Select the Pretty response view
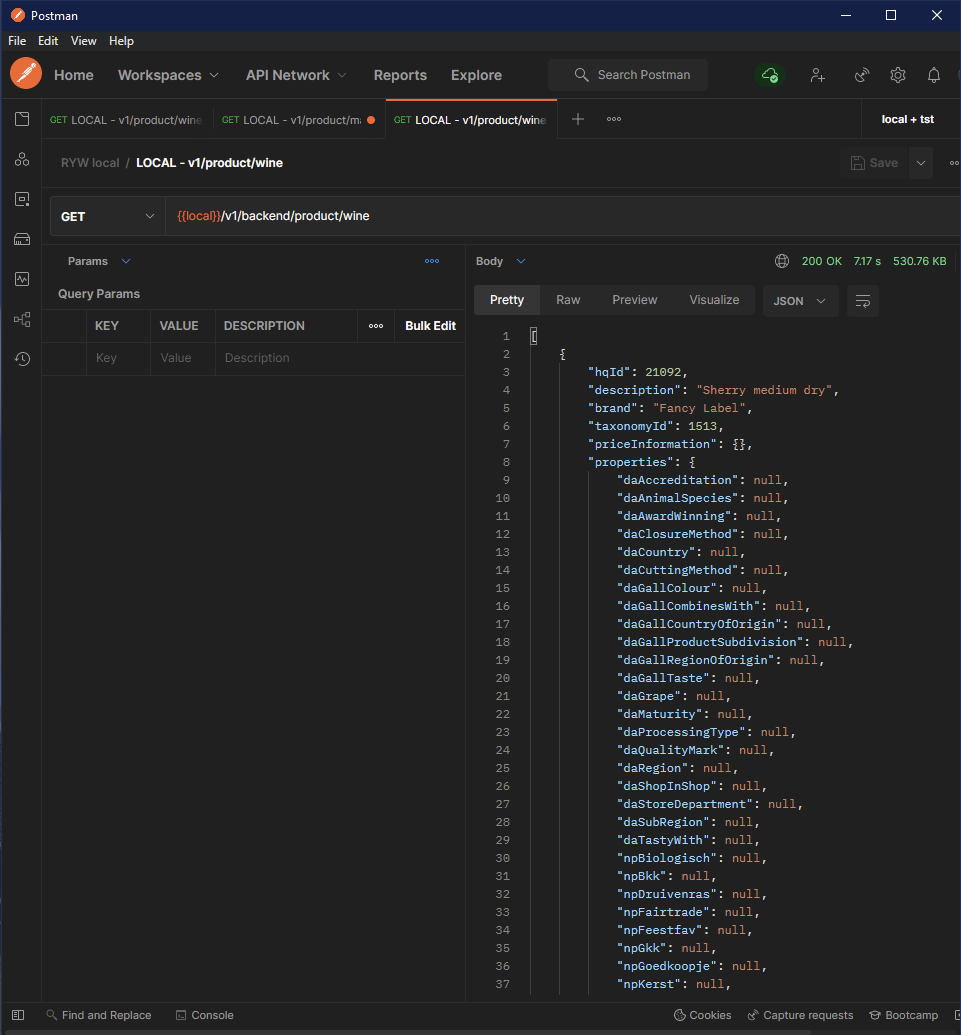The height and width of the screenshot is (1035, 961). (x=507, y=300)
